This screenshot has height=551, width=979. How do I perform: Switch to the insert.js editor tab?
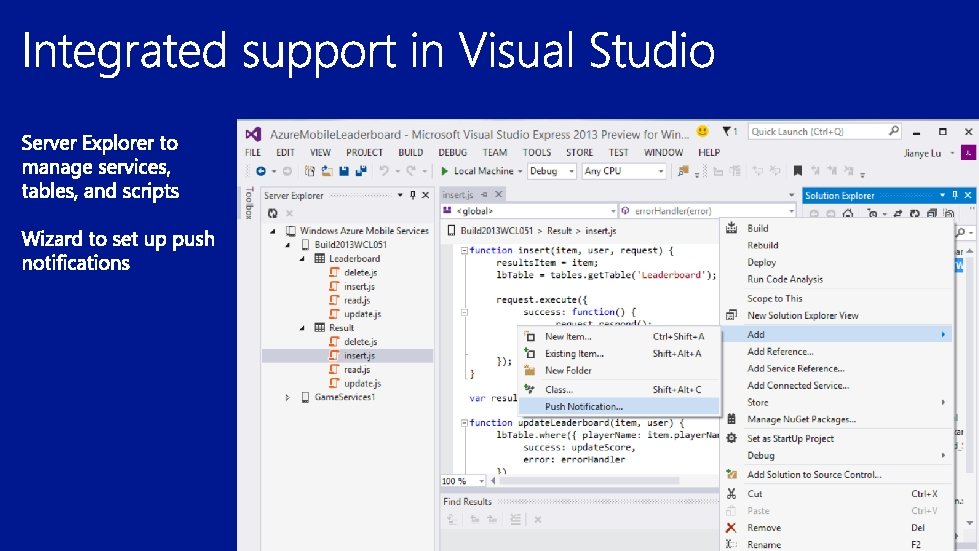coord(458,195)
